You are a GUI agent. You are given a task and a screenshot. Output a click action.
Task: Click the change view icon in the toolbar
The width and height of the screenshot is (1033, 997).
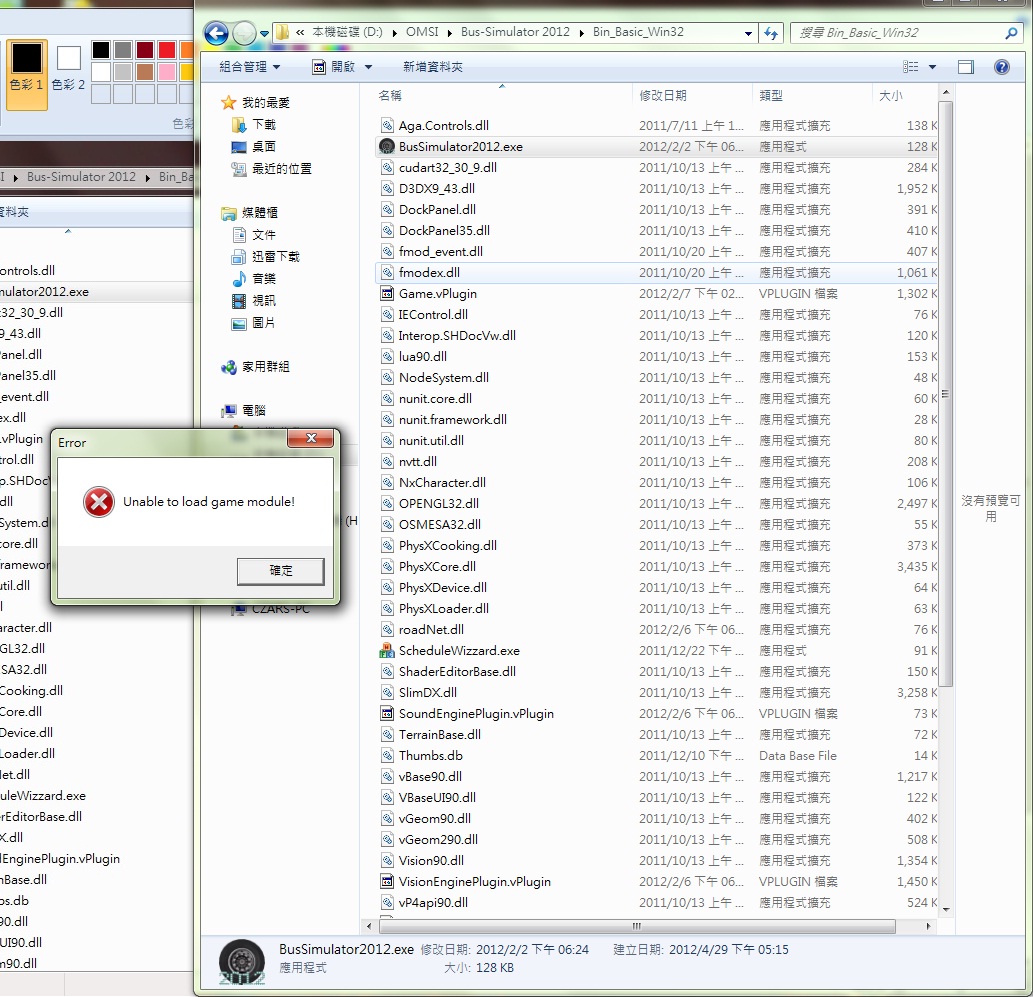coord(910,67)
